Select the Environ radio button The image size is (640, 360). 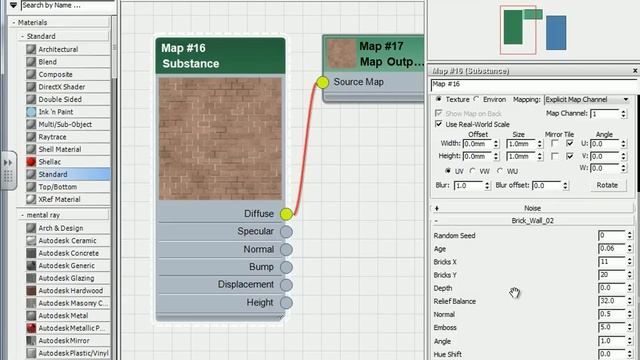click(x=476, y=99)
